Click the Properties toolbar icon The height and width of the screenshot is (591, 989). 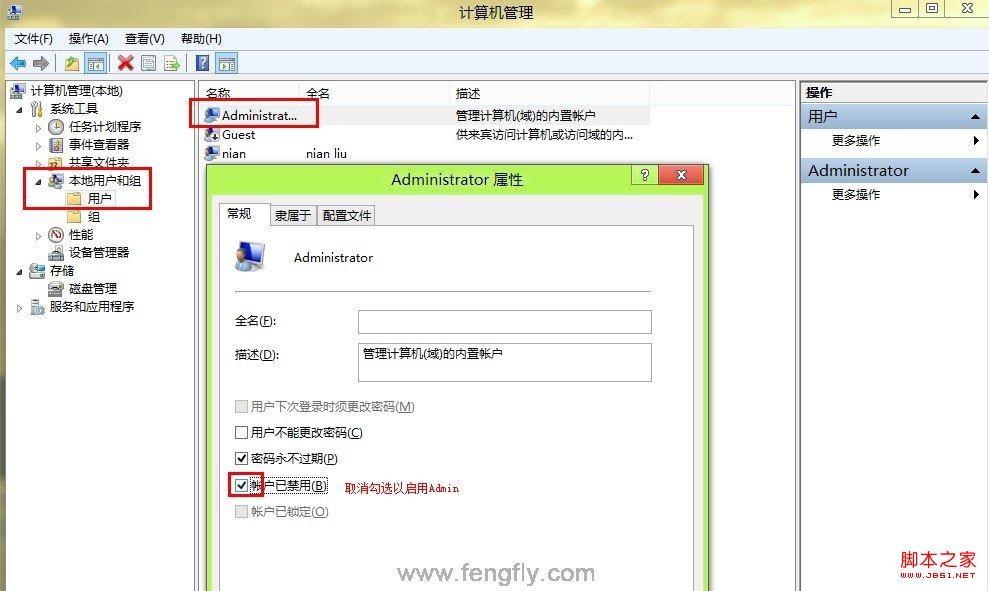pos(149,63)
